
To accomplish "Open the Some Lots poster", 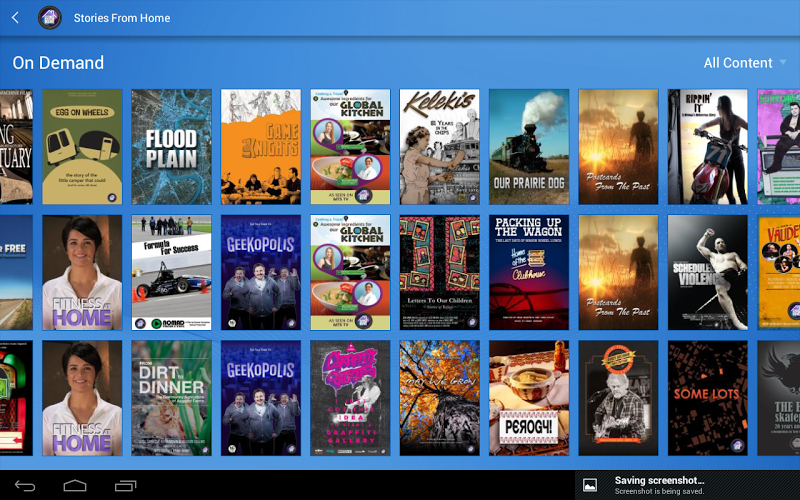I will 707,398.
